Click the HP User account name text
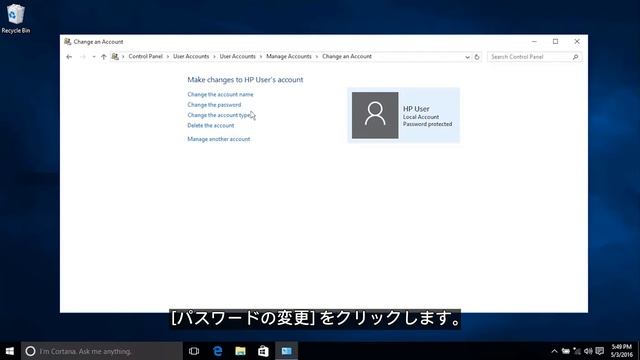 pyautogui.click(x=416, y=109)
